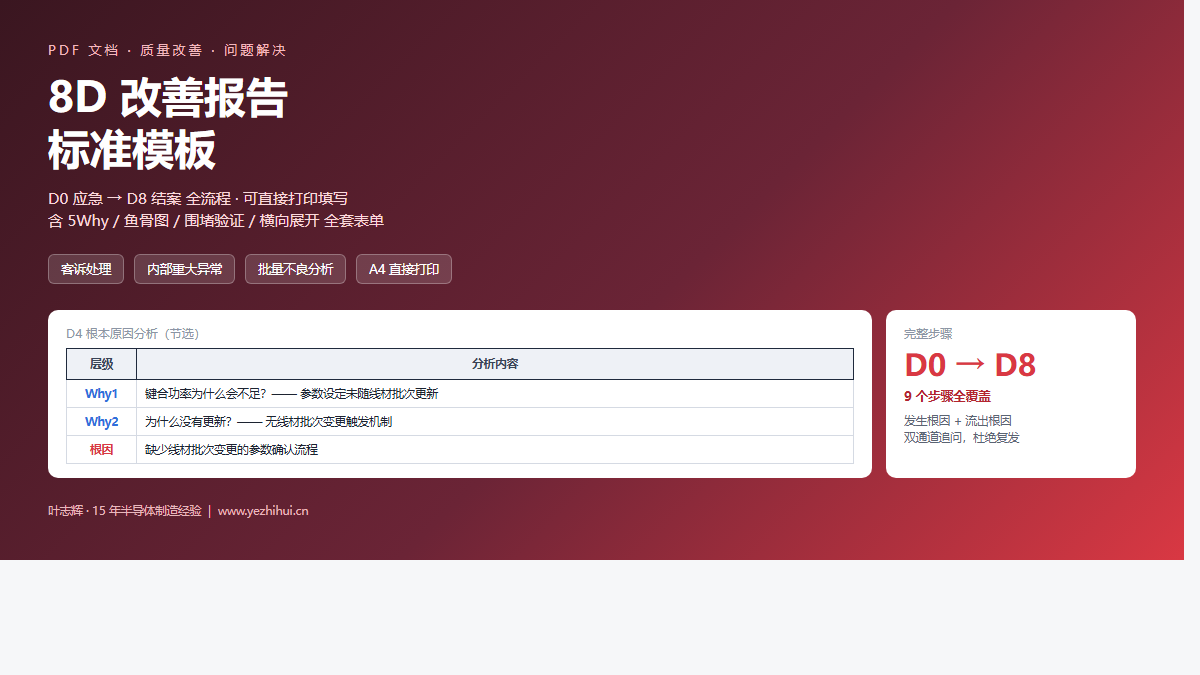Click the D0 → D8 large text

coord(970,365)
